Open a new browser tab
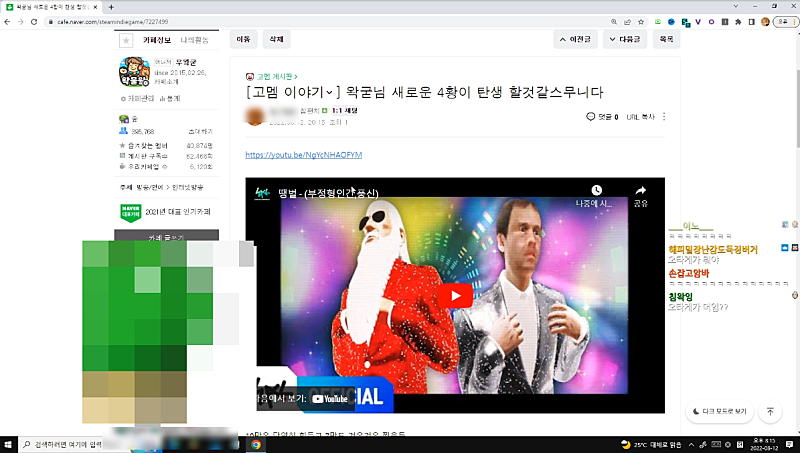The image size is (800, 453). 111,7
